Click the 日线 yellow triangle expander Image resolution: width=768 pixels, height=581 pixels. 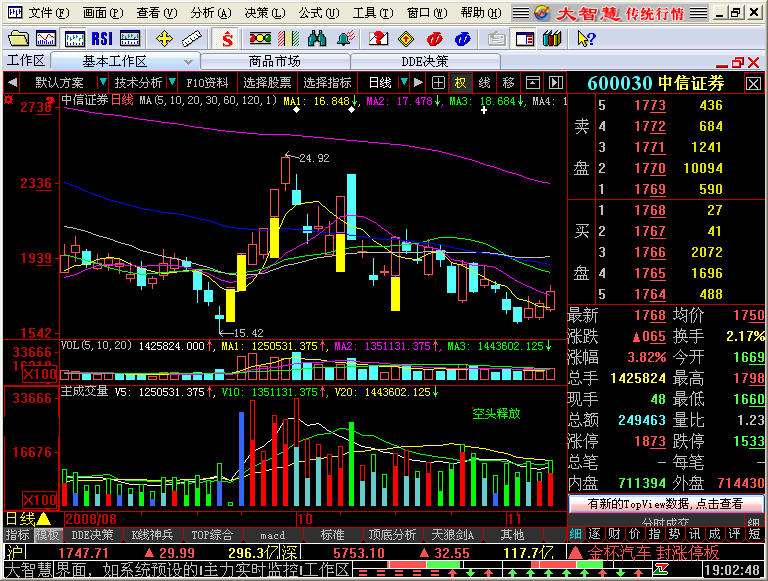click(43, 519)
